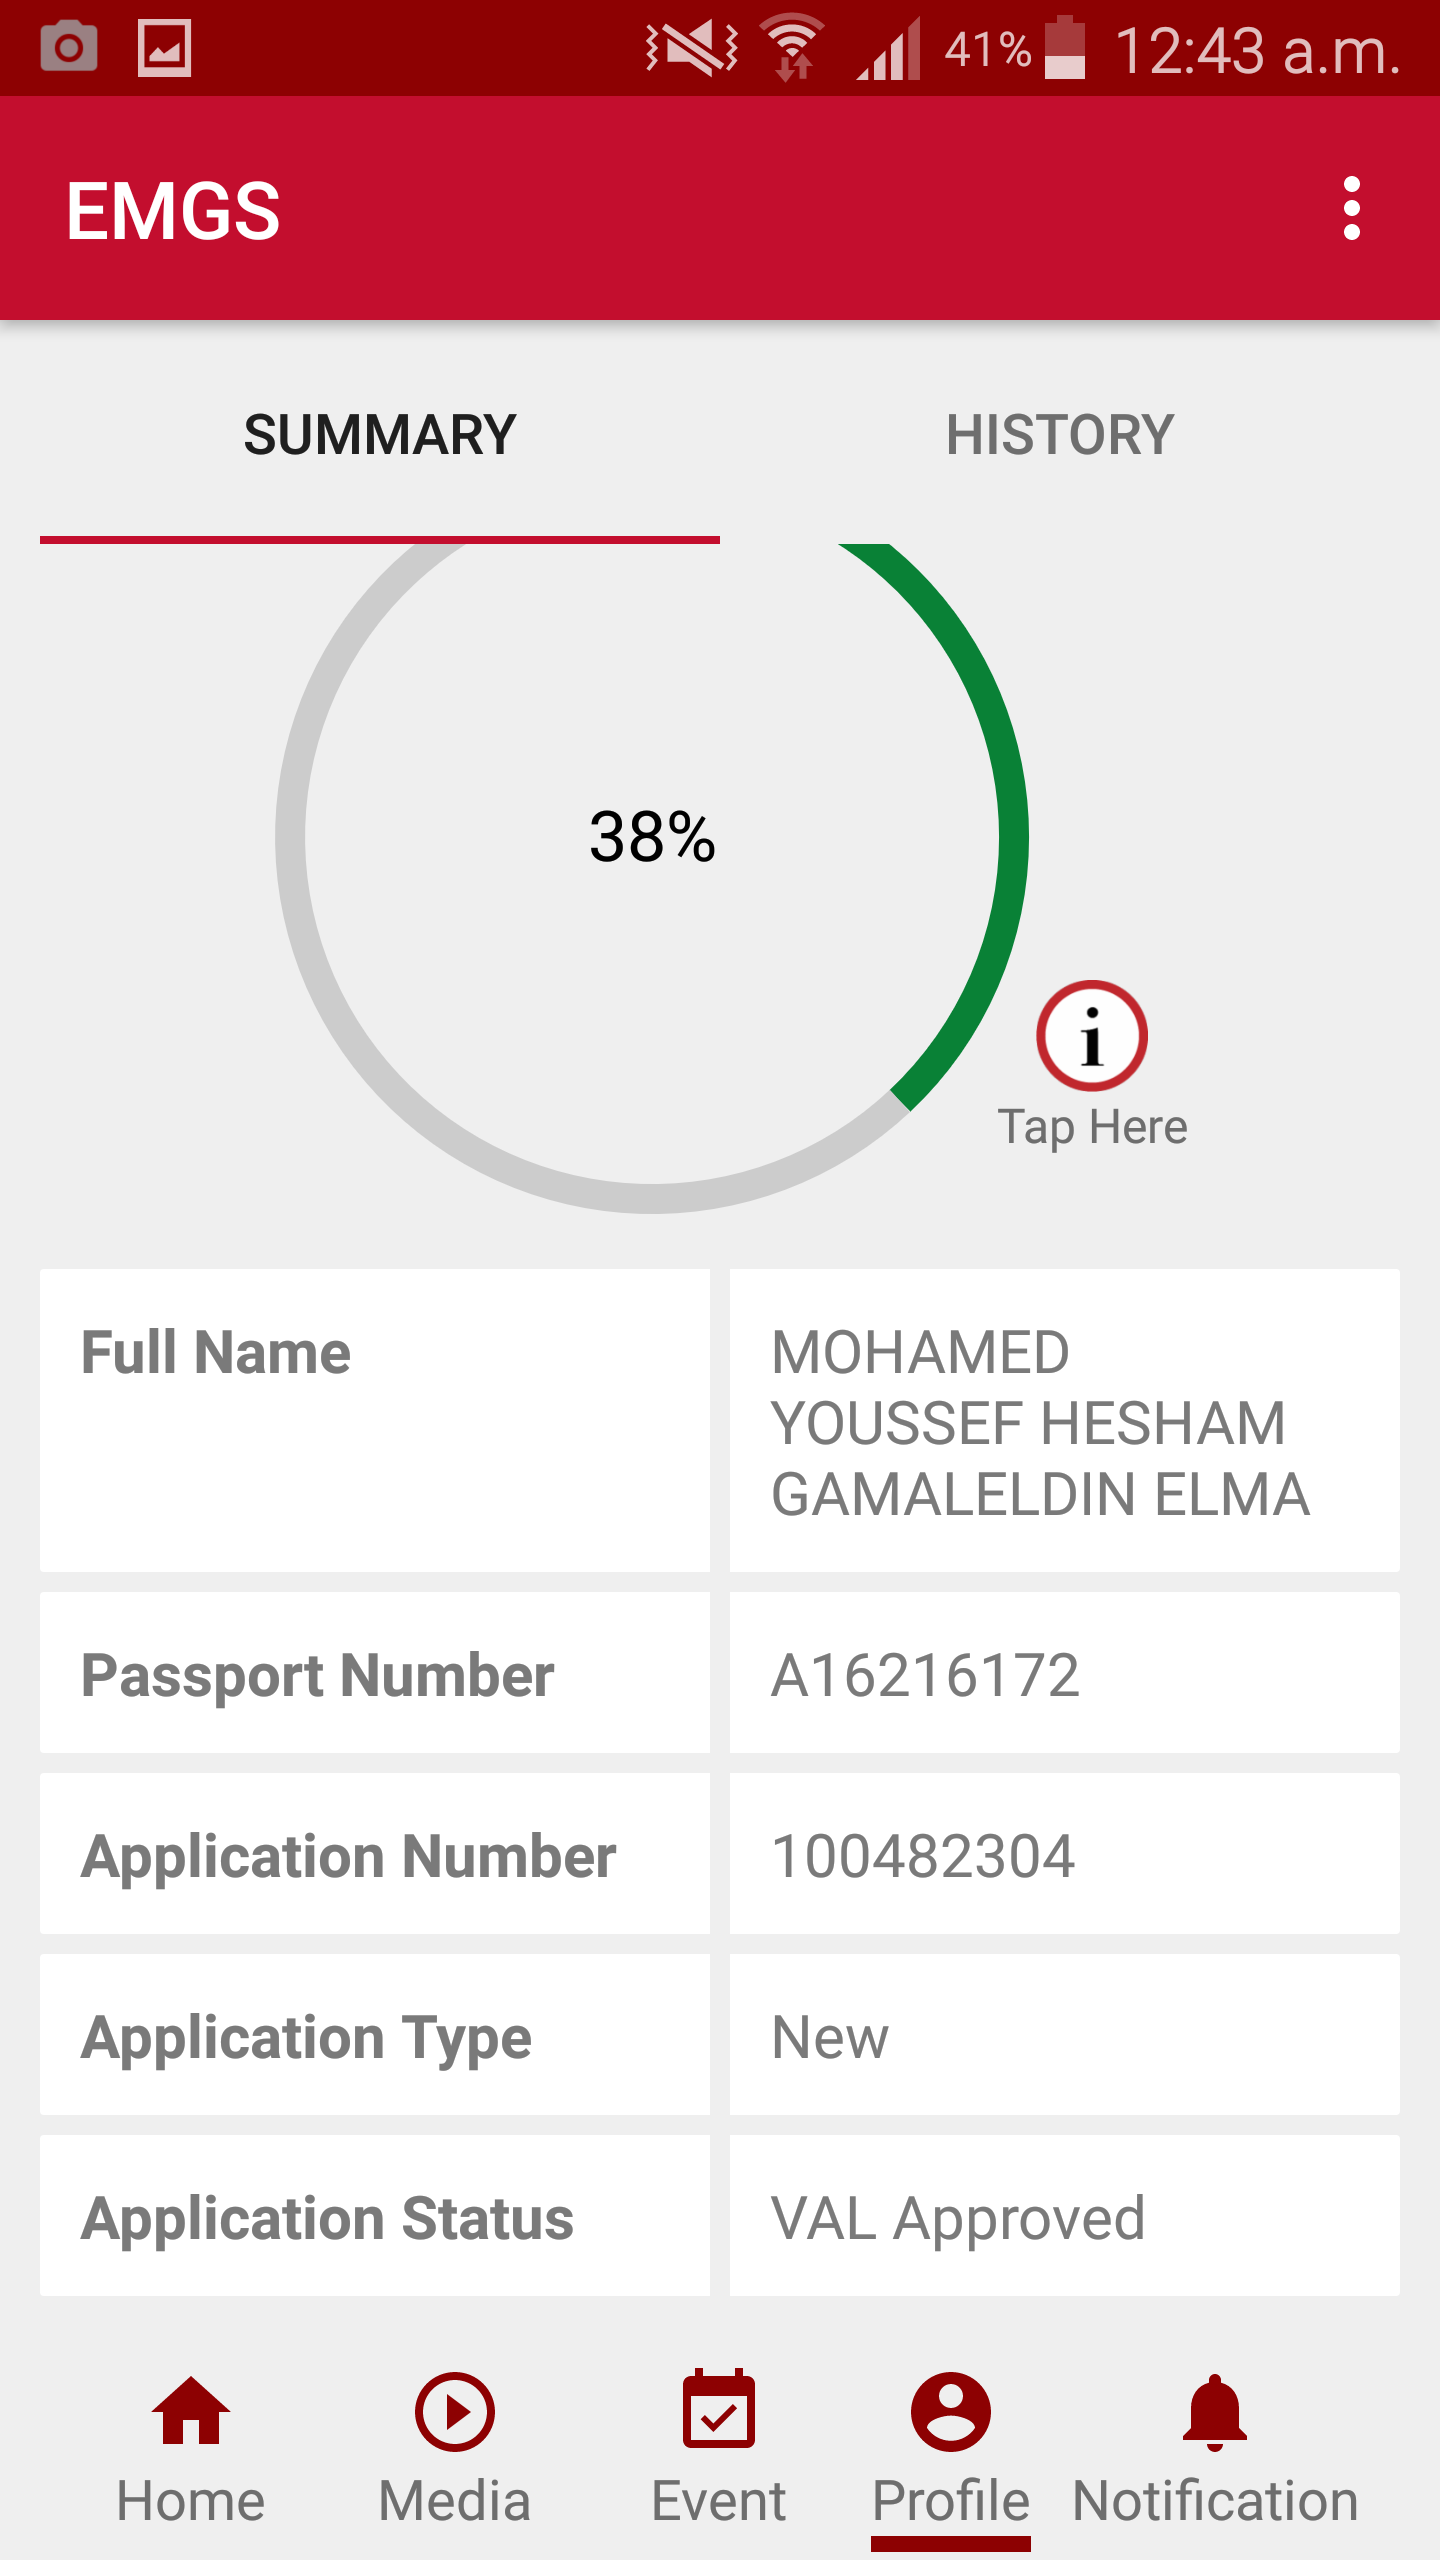Select the Profile person icon
This screenshot has height=2560, width=1440.
[950, 2413]
